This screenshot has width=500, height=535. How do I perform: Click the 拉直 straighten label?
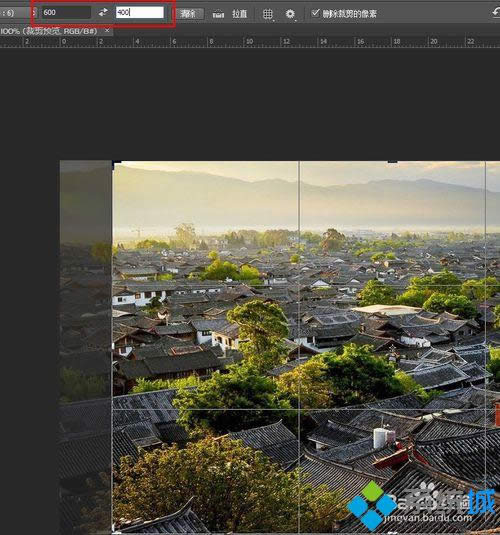tap(239, 14)
